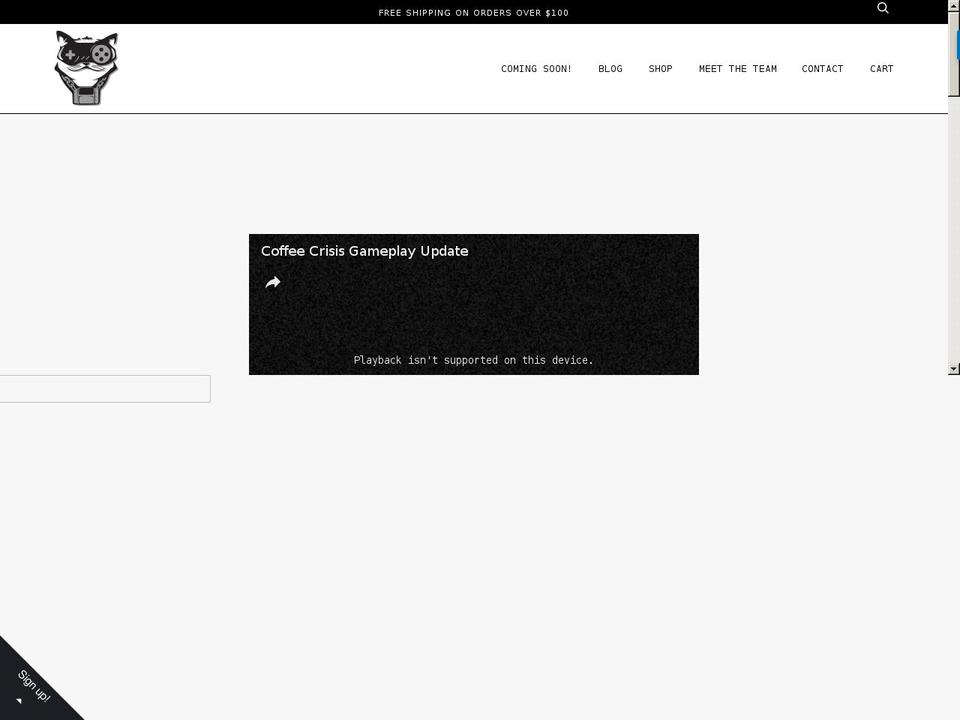
Task: Click FREE SHIPPING ON ORDERS OVER $100 banner
Action: point(473,12)
